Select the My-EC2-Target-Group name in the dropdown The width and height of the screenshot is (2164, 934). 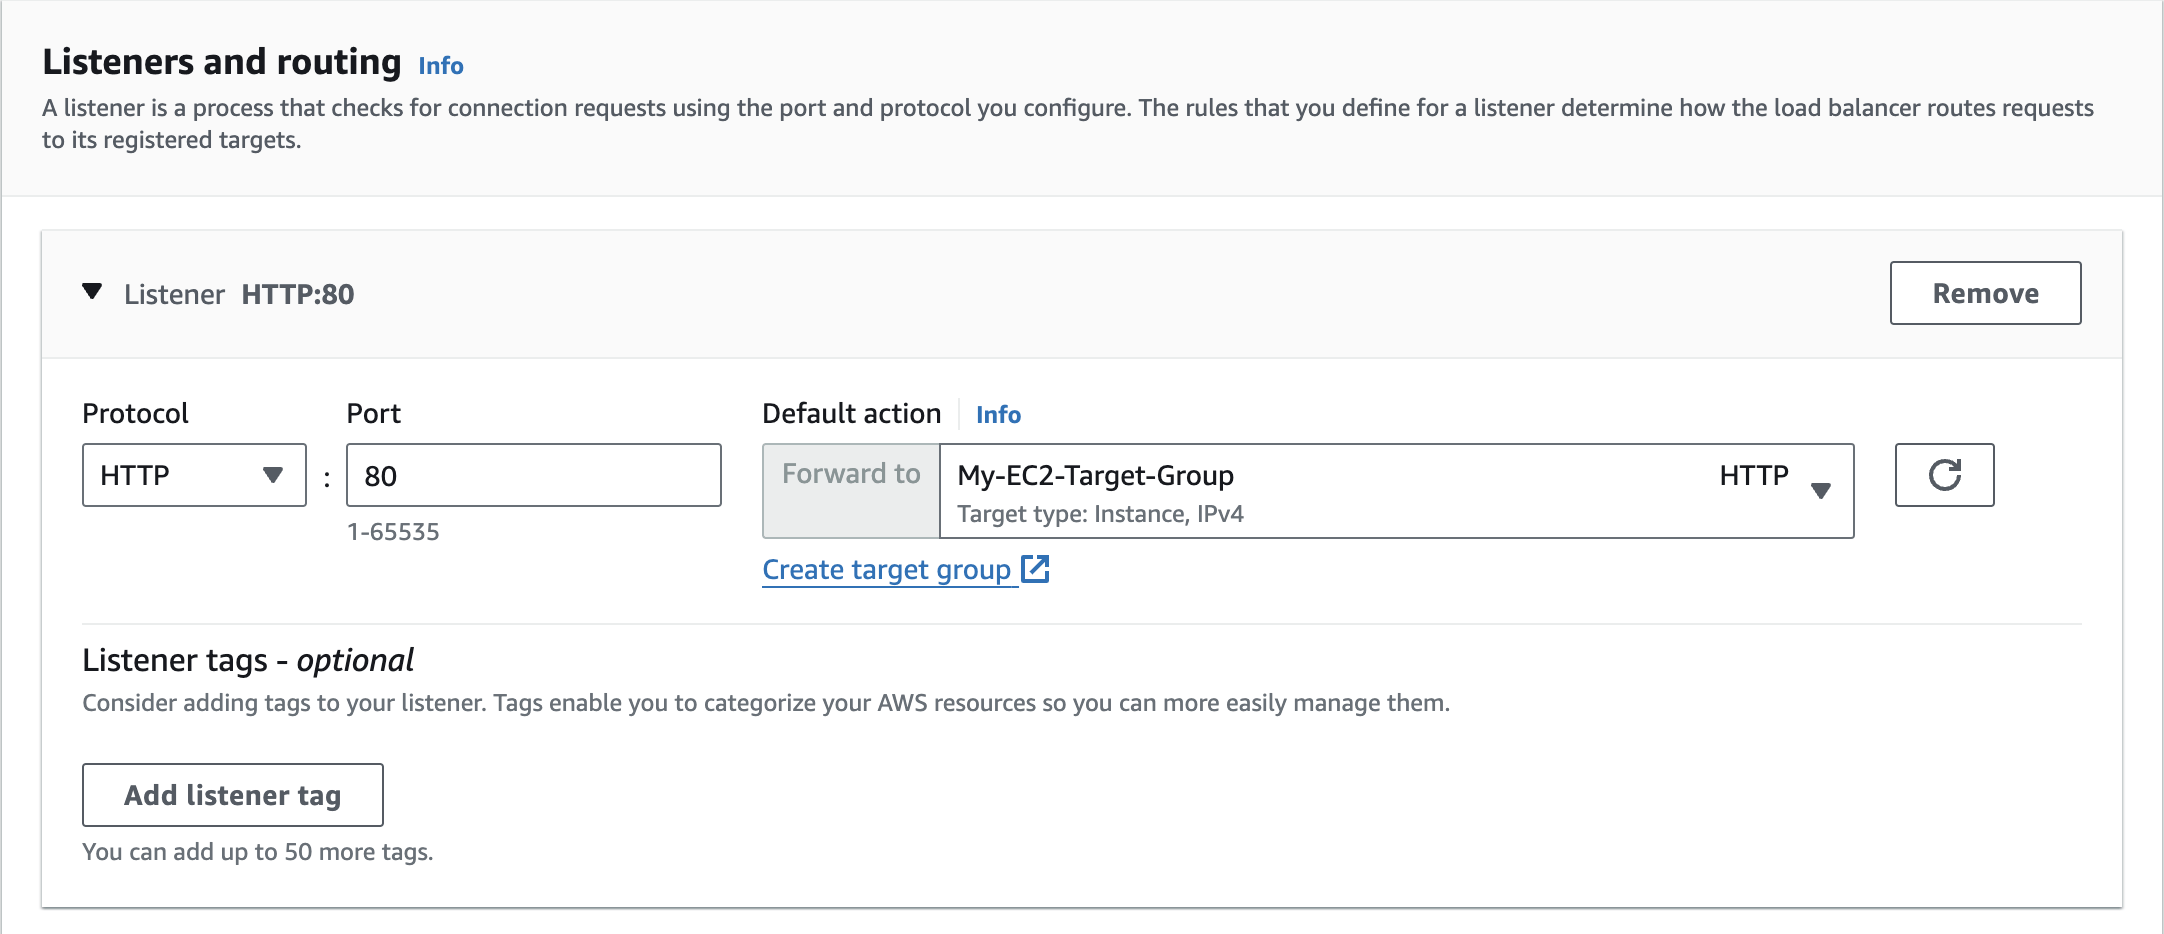pos(1095,475)
